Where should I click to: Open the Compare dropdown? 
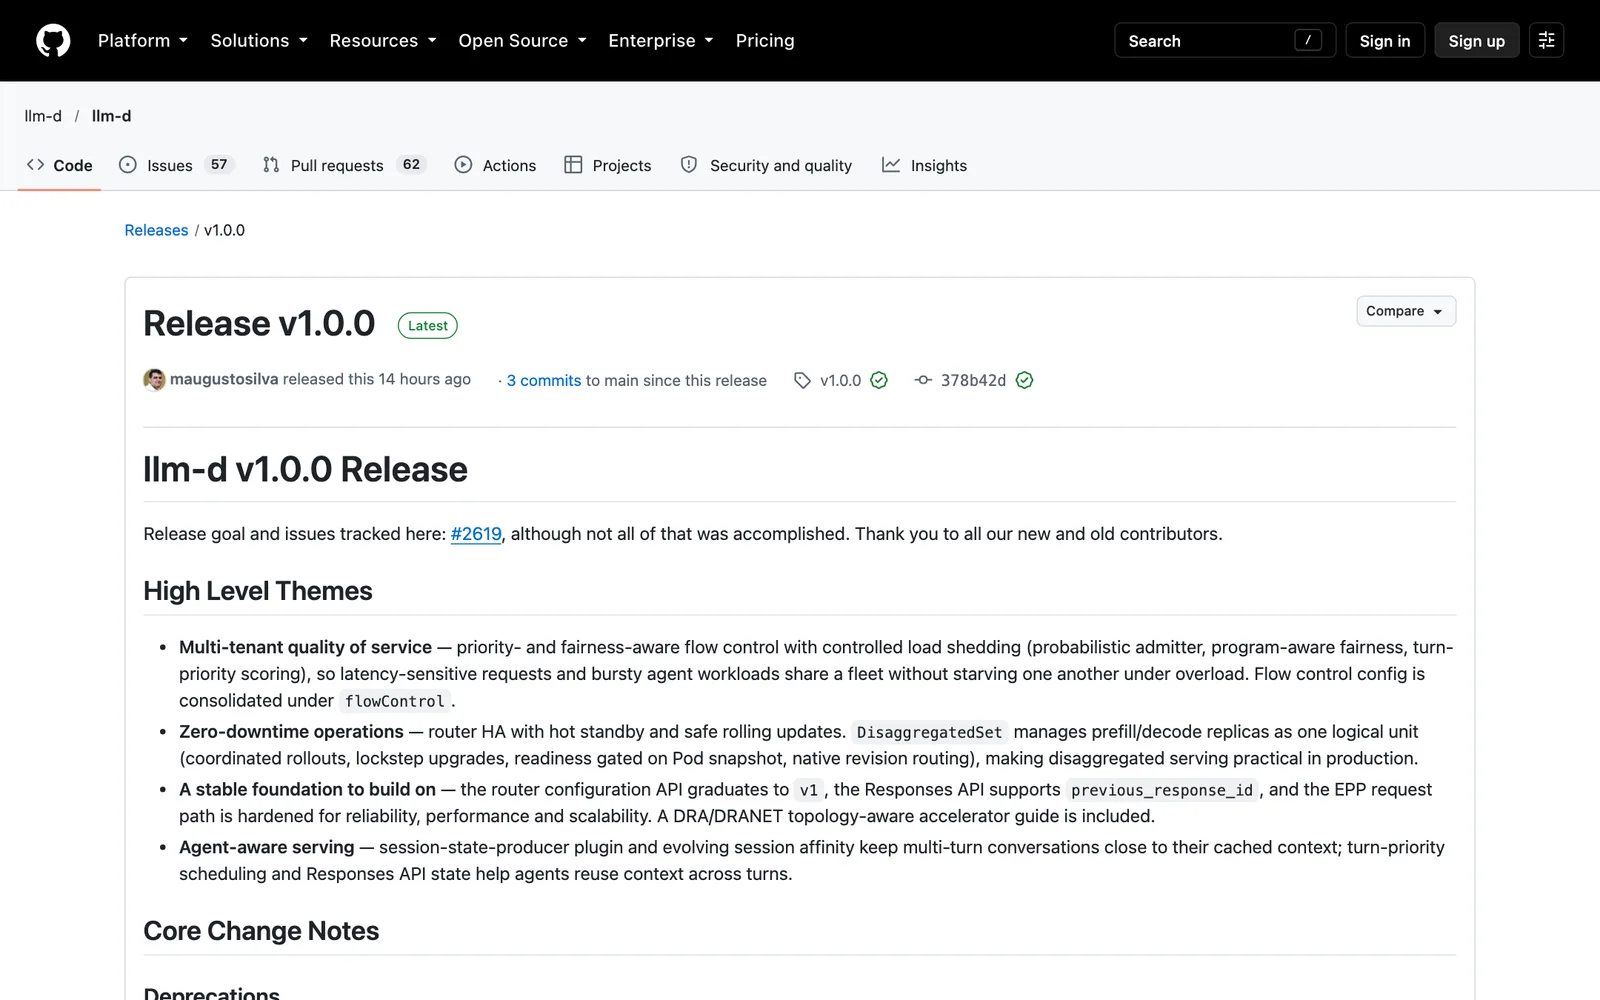pyautogui.click(x=1406, y=311)
